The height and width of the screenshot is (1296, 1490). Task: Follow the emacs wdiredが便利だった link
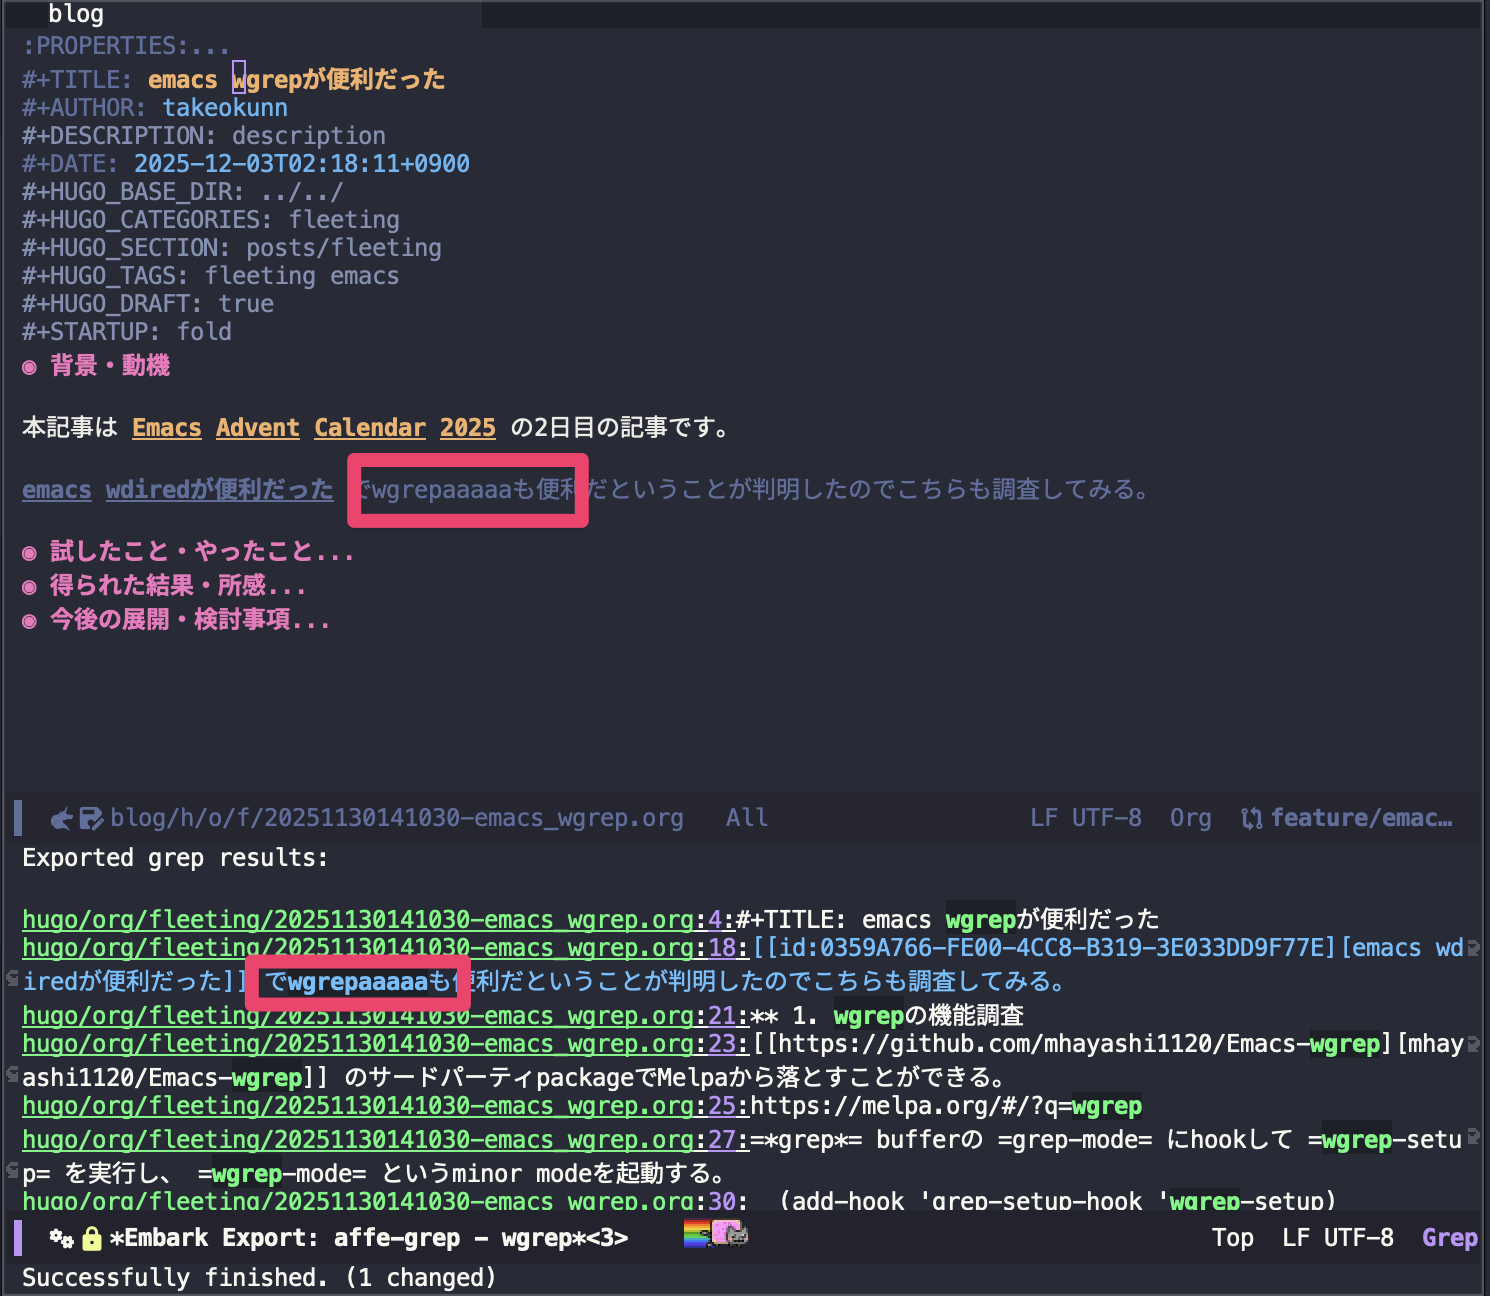(178, 490)
